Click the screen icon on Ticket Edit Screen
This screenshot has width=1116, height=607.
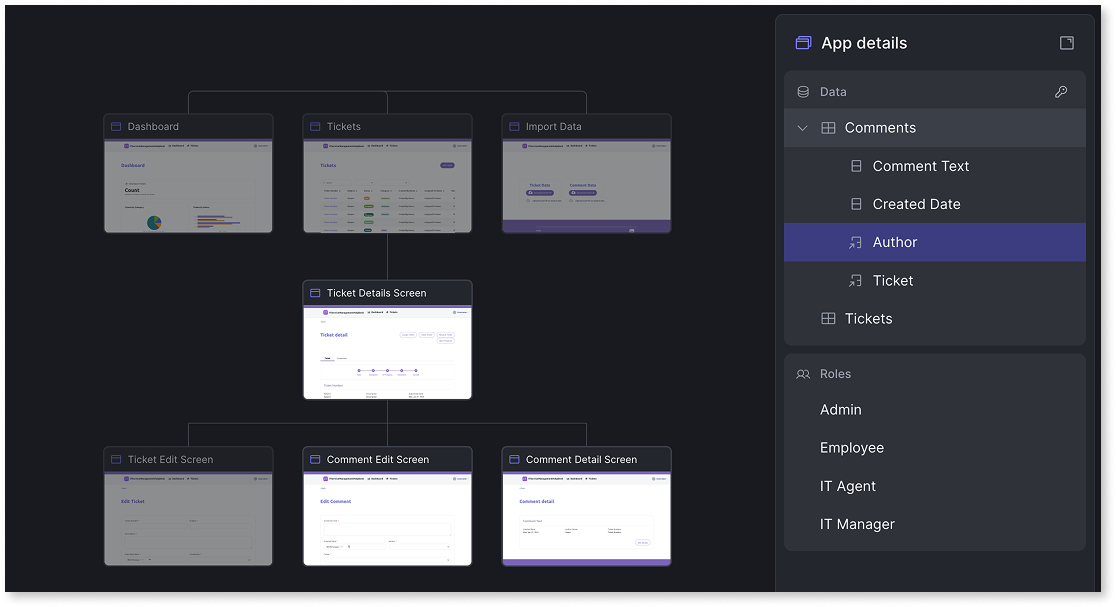(116, 460)
